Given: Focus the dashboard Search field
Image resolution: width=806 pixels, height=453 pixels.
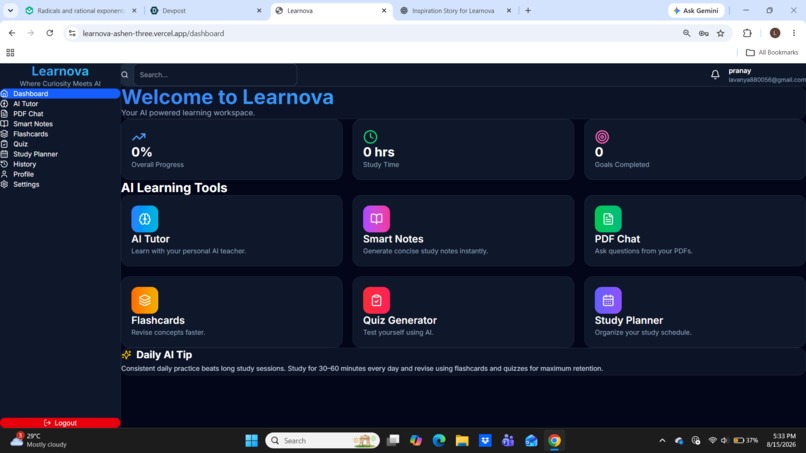Looking at the screenshot, I should tap(215, 75).
